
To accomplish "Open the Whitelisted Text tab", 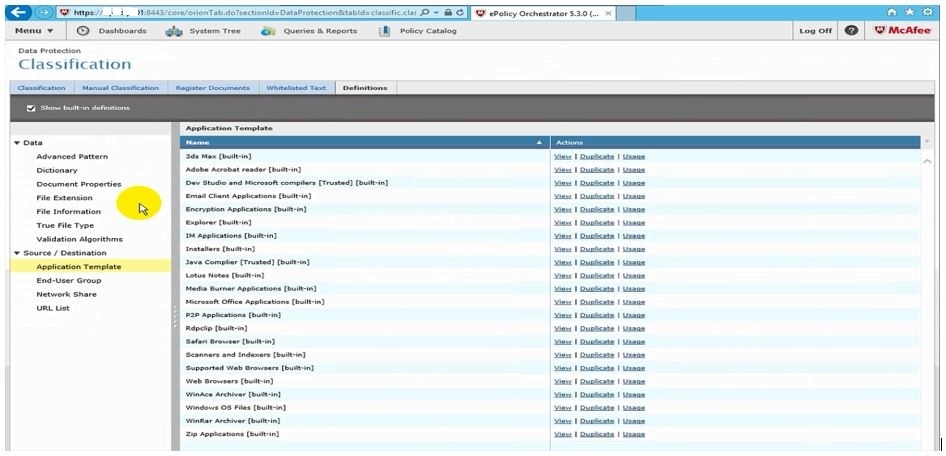I will coord(296,88).
